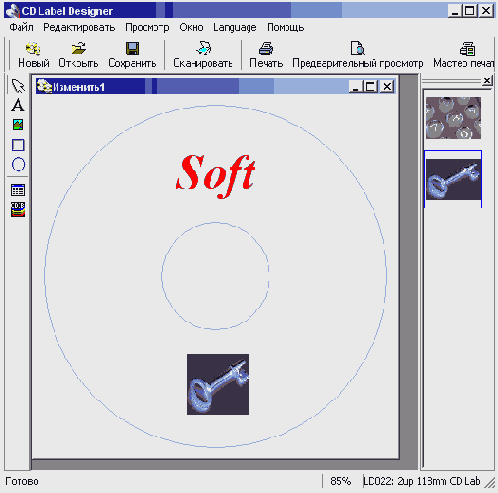This screenshot has height=493, width=498.
Task: Open the Просмотр menu
Action: coord(147,27)
